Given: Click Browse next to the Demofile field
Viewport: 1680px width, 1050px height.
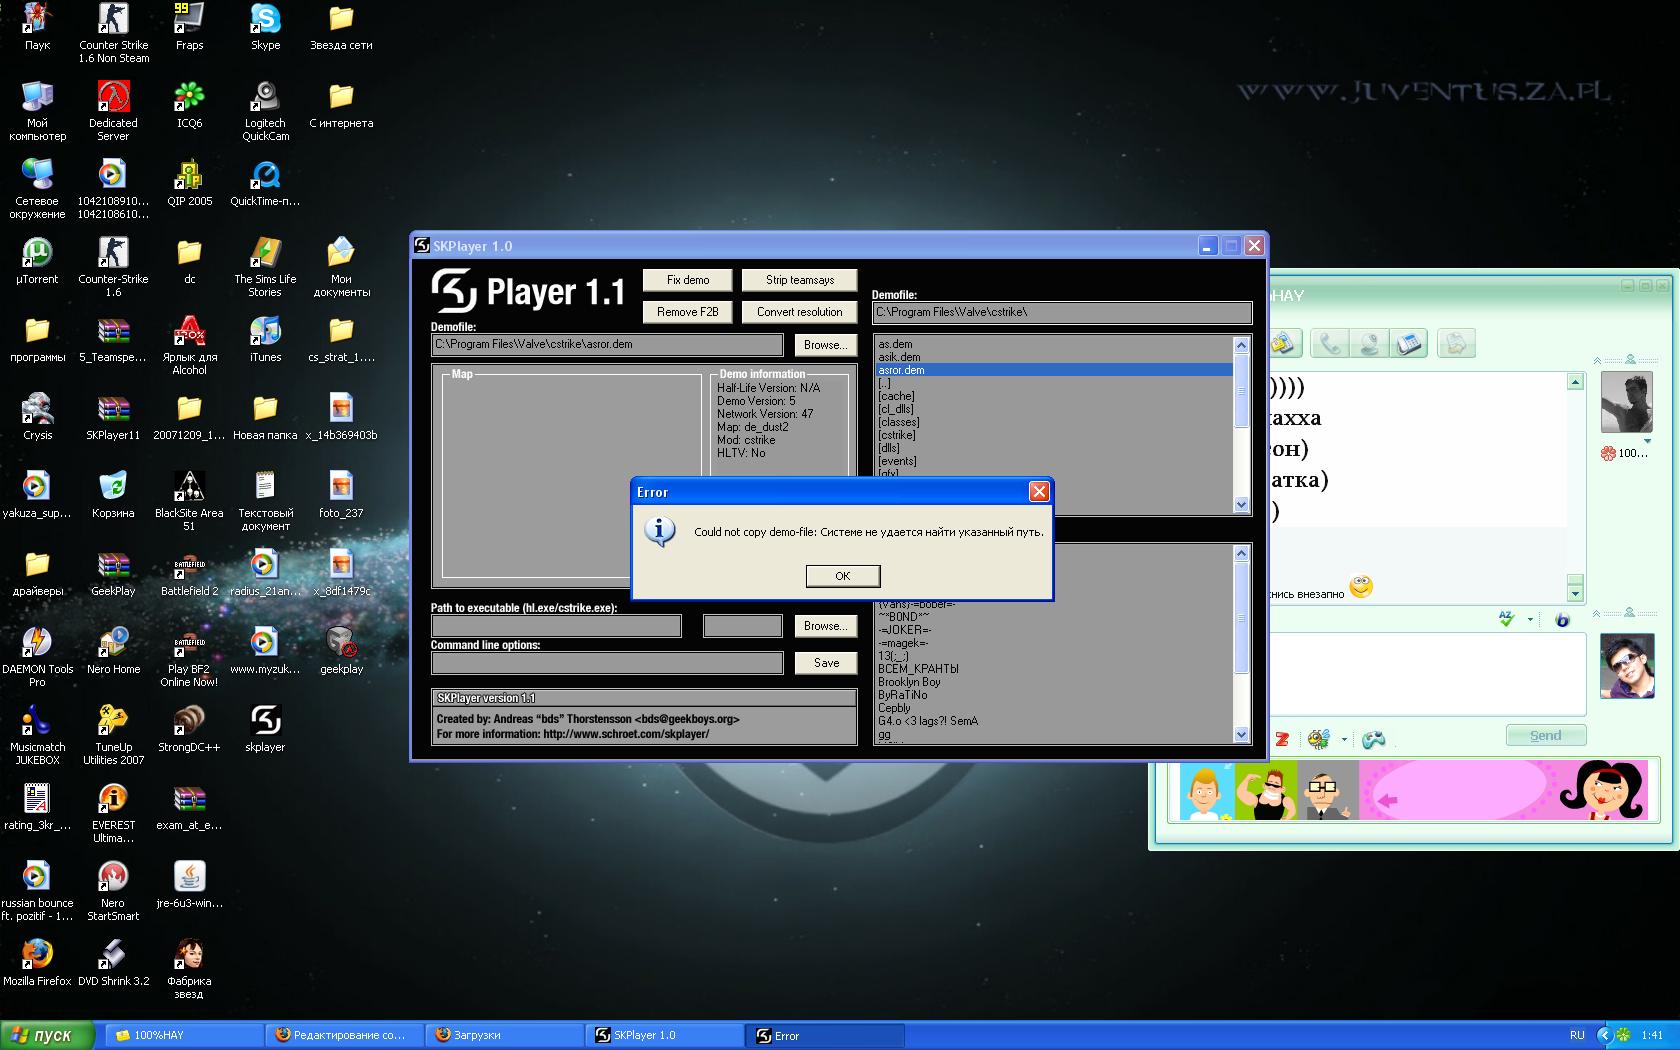Looking at the screenshot, I should point(826,345).
